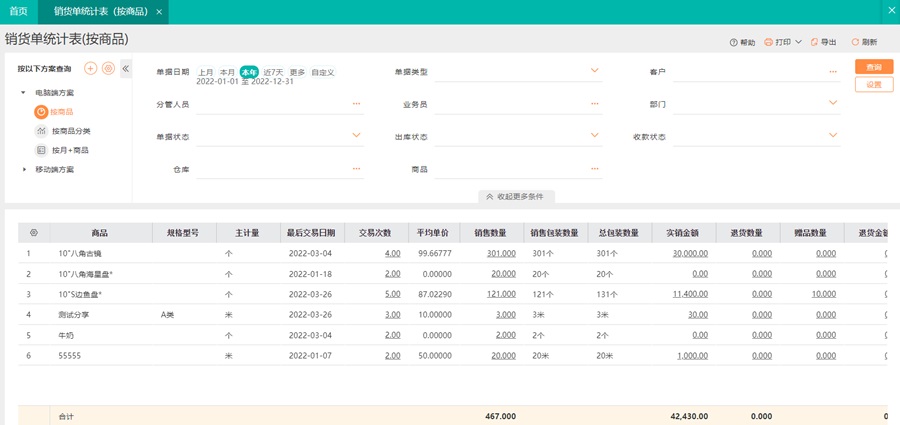Image resolution: width=900 pixels, height=425 pixels.
Task: Click the 打印 printer icon
Action: [x=769, y=42]
